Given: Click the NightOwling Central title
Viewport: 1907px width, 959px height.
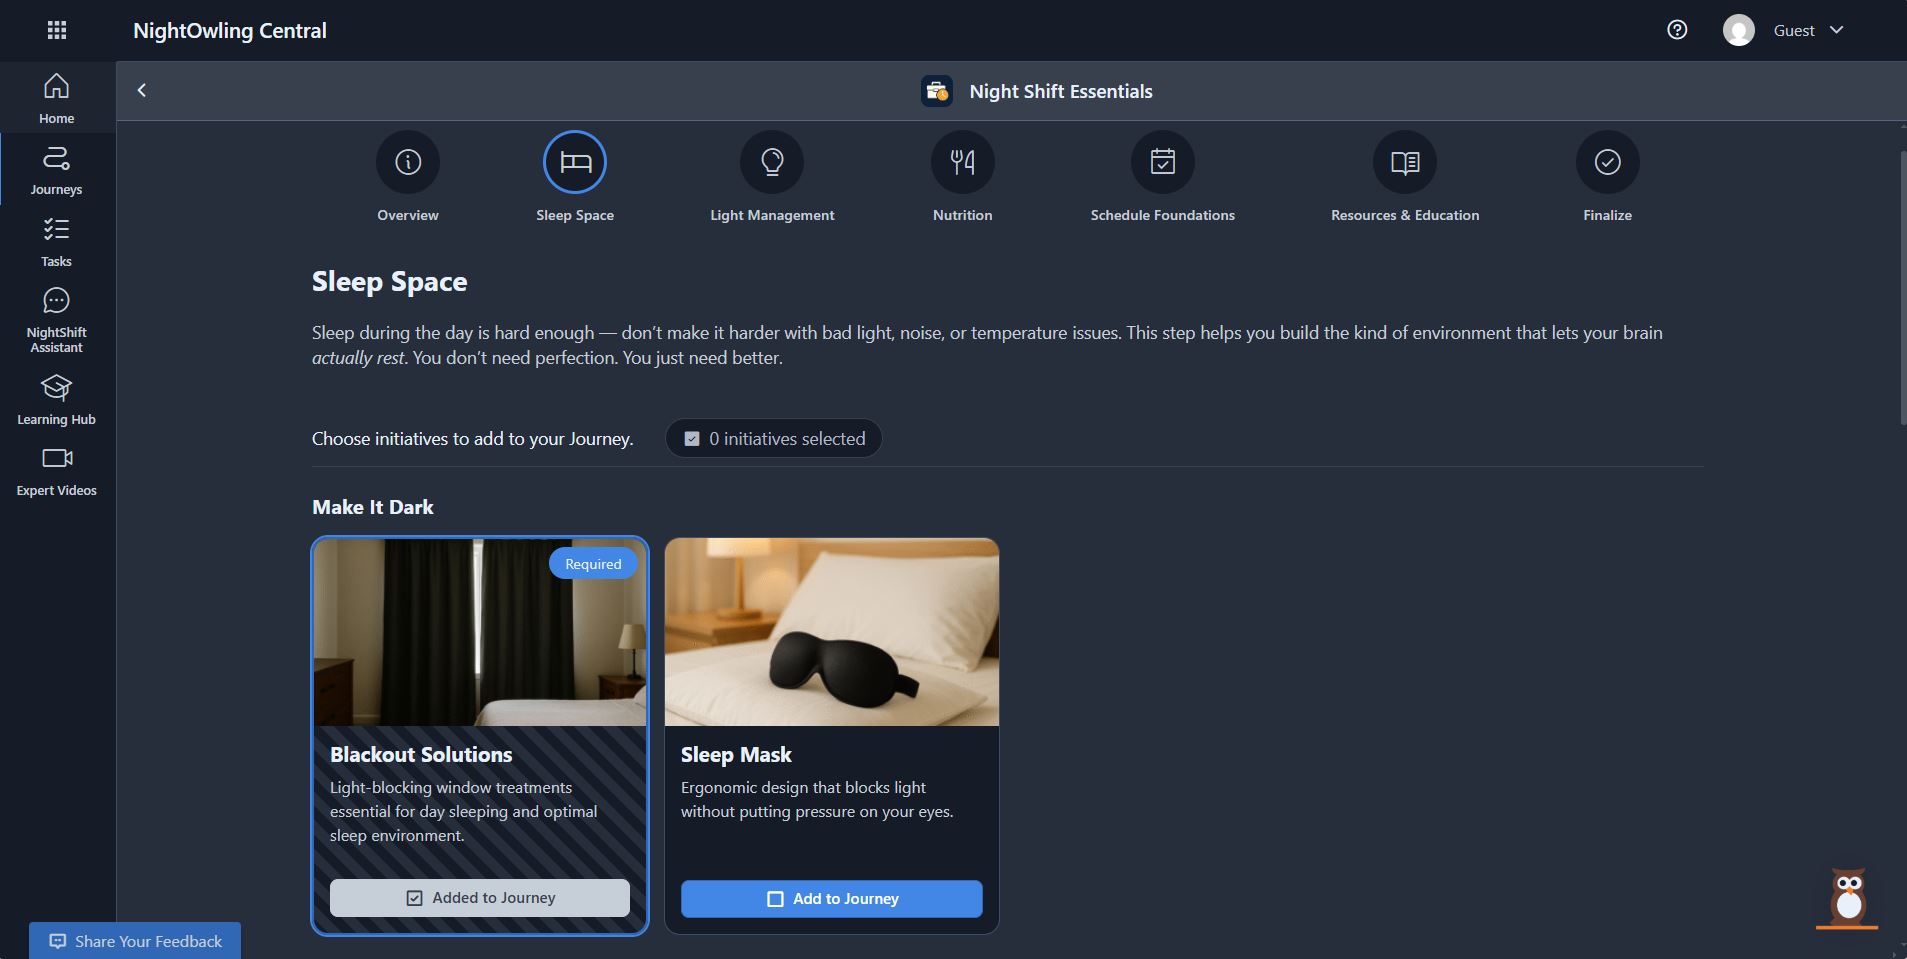Looking at the screenshot, I should pos(230,30).
